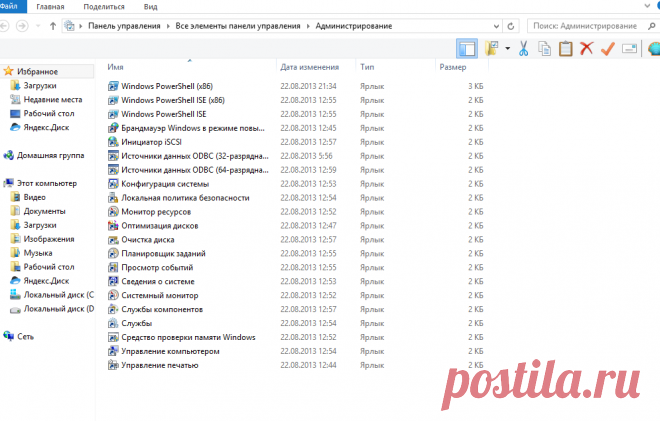Select Музыка folder in sidebar
This screenshot has width=660, height=421.
[x=38, y=253]
